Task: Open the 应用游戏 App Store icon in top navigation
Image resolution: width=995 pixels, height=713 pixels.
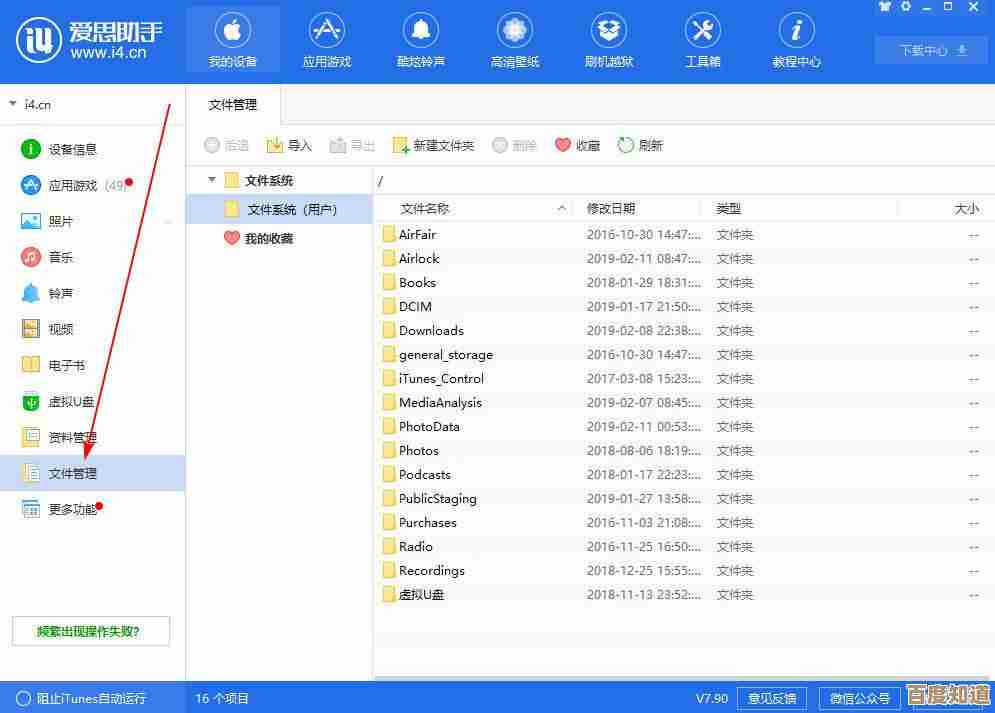Action: [x=327, y=31]
